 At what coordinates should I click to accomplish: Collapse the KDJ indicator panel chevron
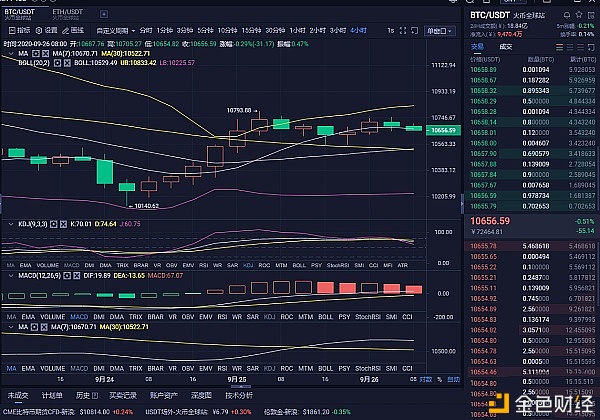tap(11, 224)
